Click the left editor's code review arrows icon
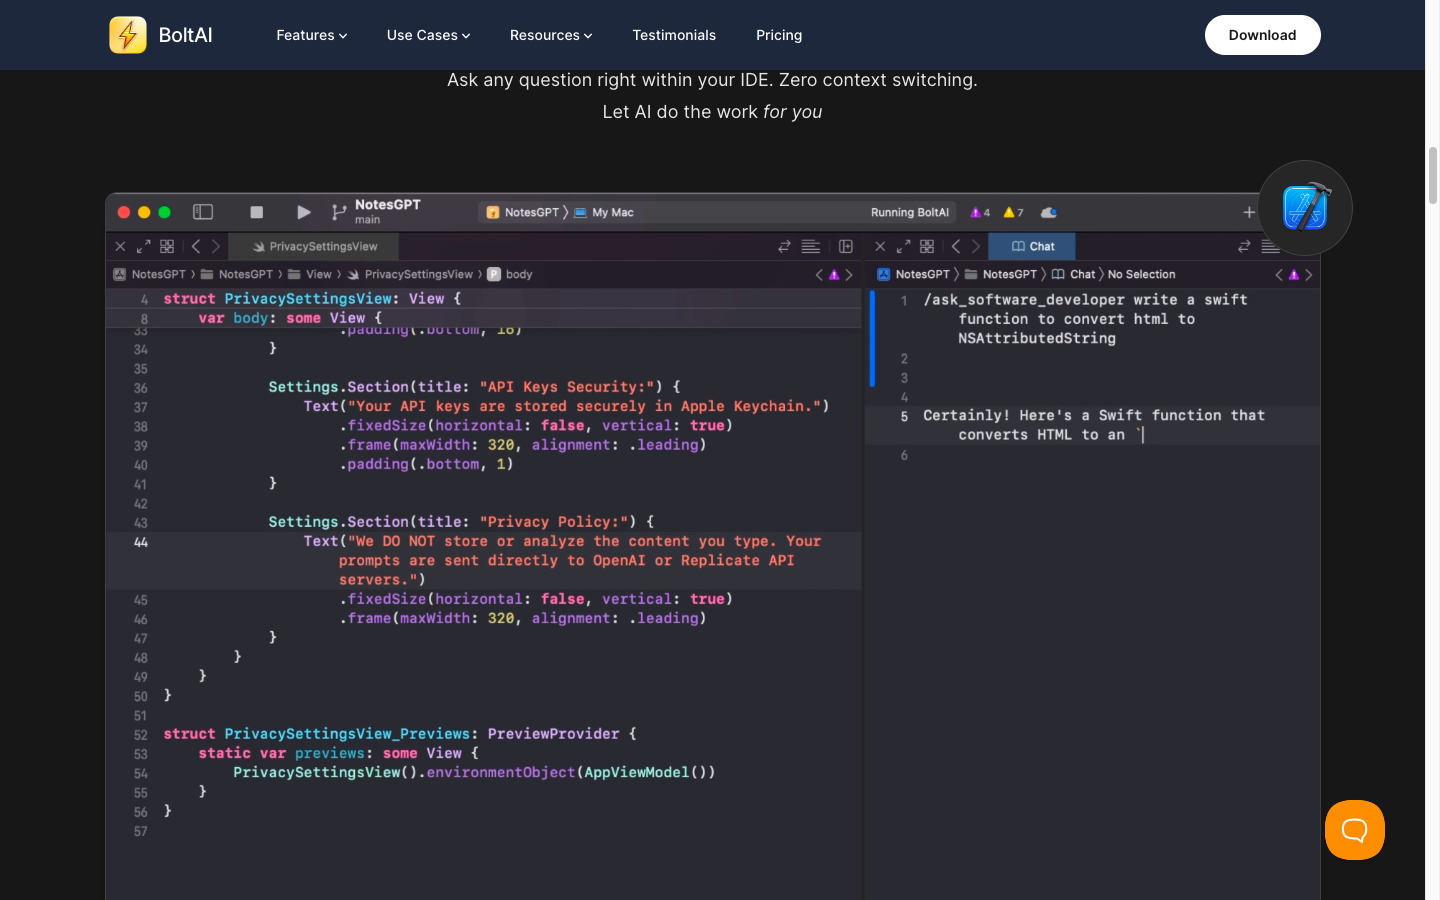The height and width of the screenshot is (900, 1440). point(784,246)
